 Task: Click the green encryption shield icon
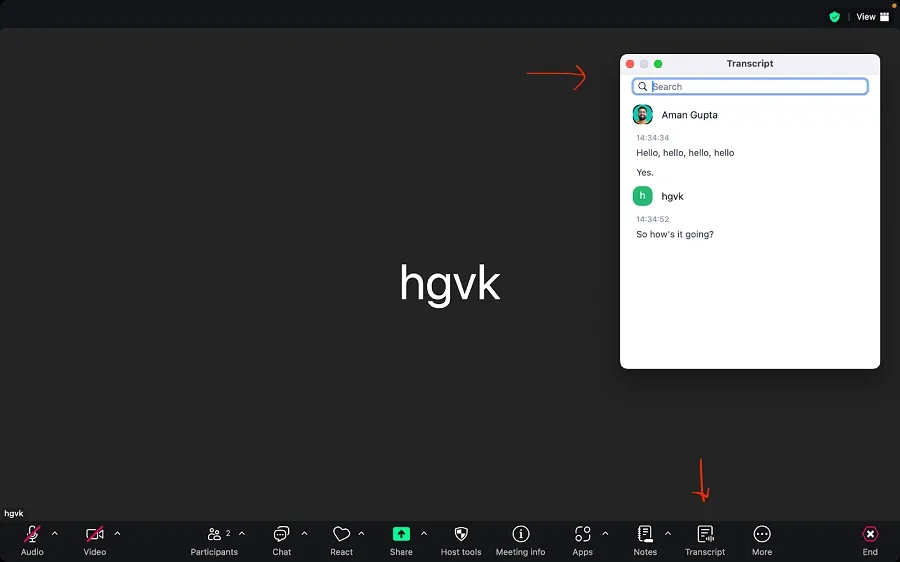coord(835,17)
